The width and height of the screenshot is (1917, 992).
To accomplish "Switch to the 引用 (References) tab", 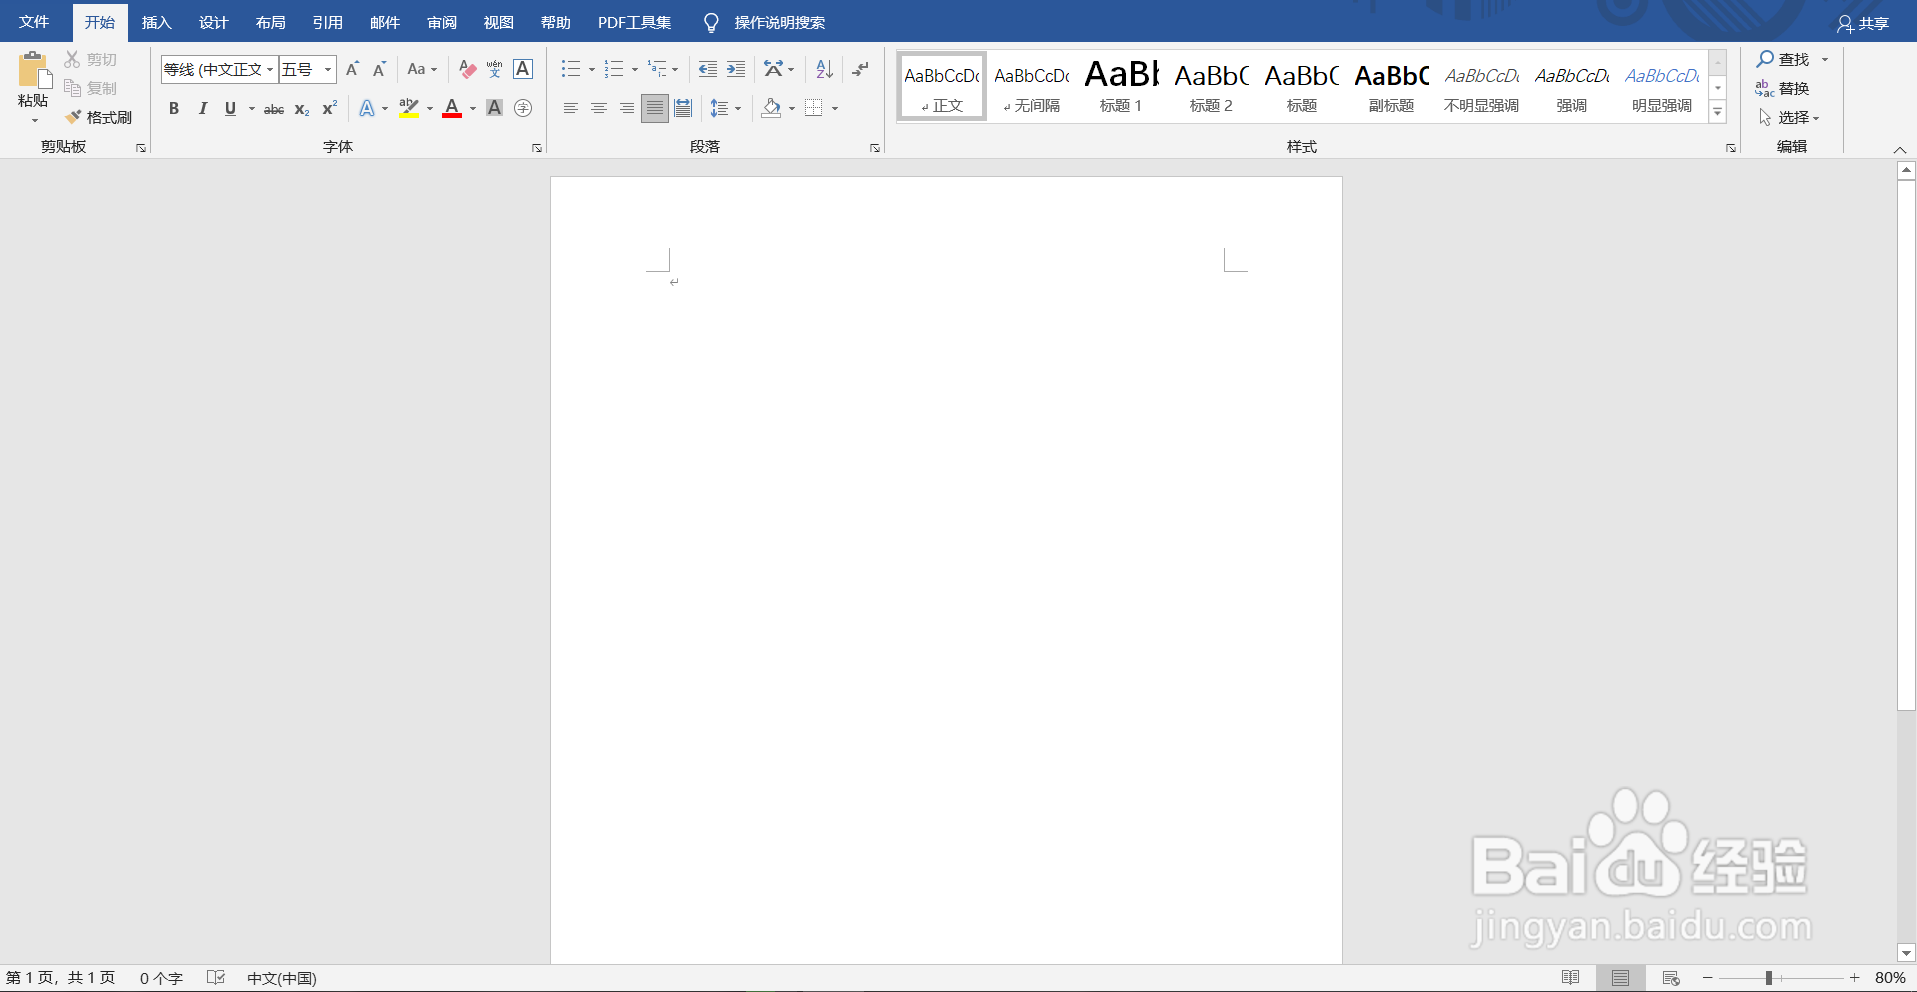I will (328, 22).
